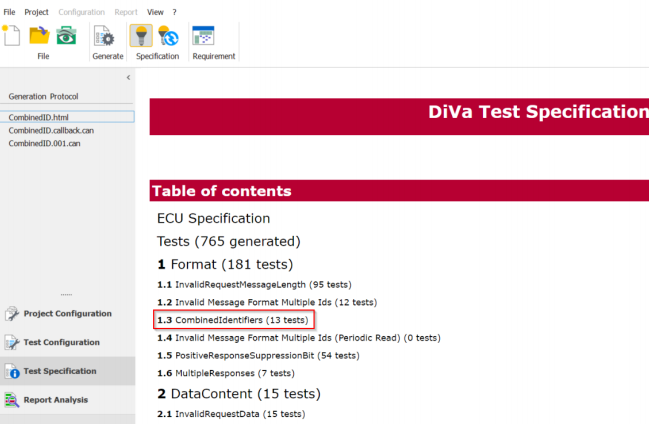This screenshot has width=649, height=424.
Task: Click the Test Configuration icon
Action: click(12, 342)
